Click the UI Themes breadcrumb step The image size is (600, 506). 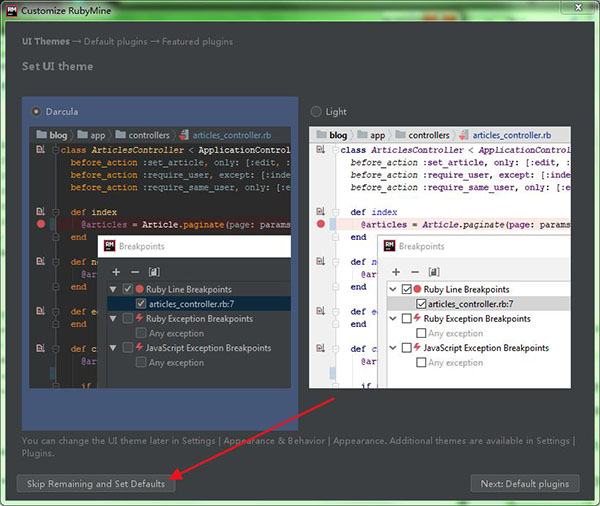[46, 41]
